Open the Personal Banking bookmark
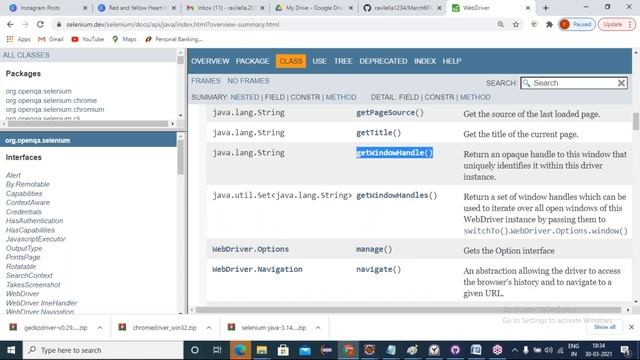640x360 pixels. point(173,39)
